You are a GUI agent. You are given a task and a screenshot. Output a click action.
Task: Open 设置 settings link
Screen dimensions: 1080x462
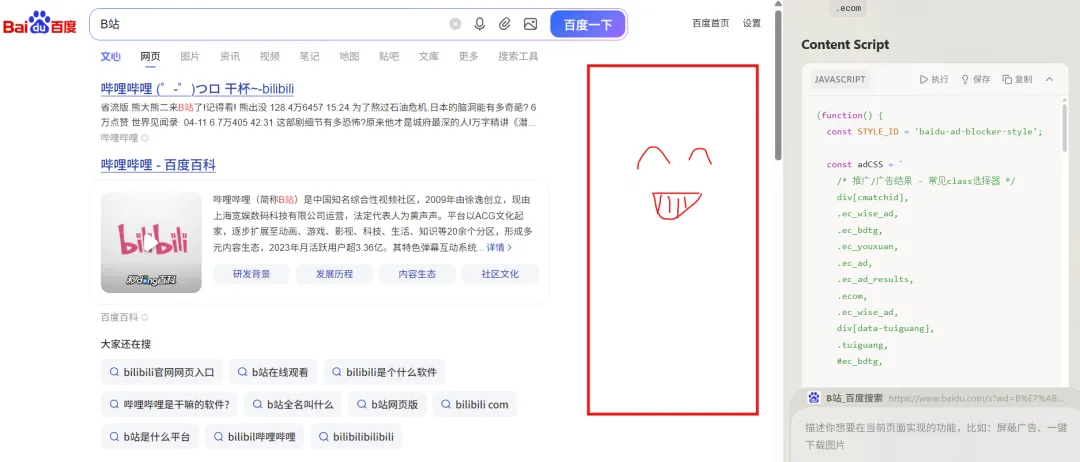[751, 23]
